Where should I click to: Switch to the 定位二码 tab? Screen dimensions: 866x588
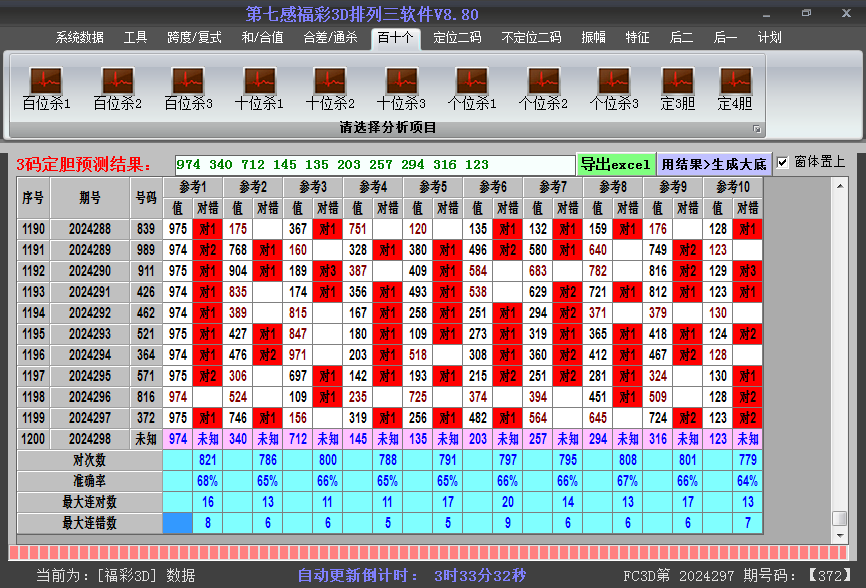(457, 38)
